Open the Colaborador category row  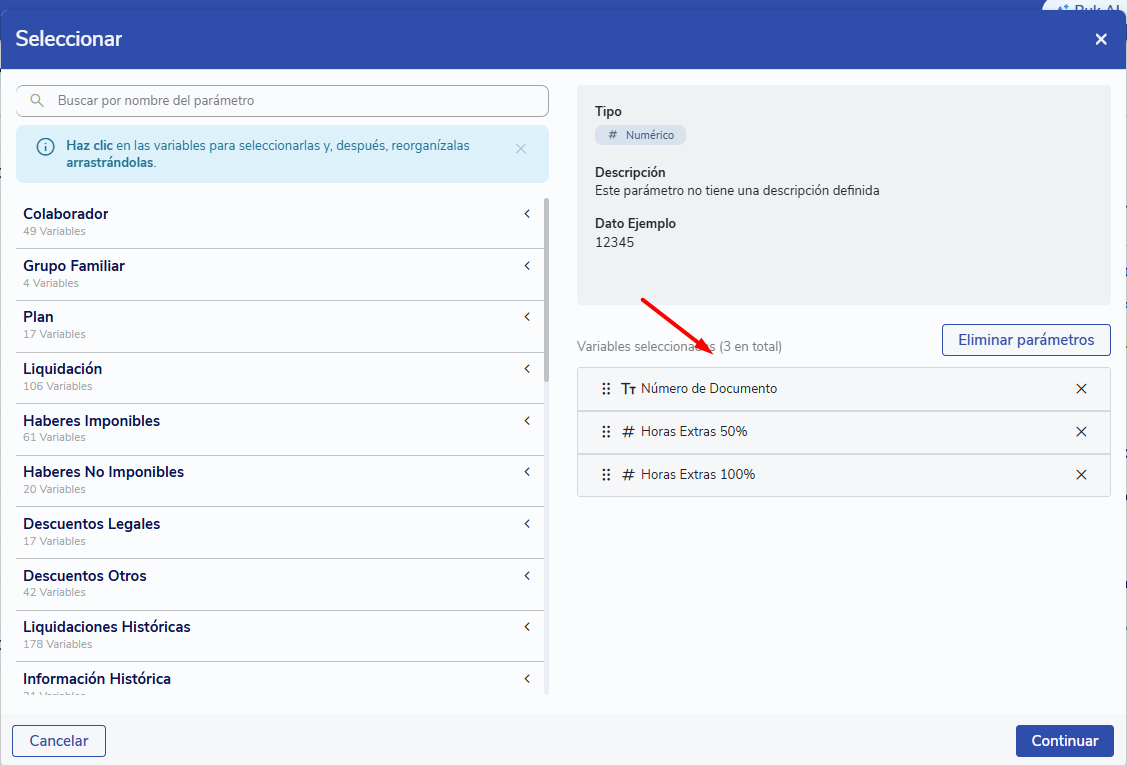(280, 223)
